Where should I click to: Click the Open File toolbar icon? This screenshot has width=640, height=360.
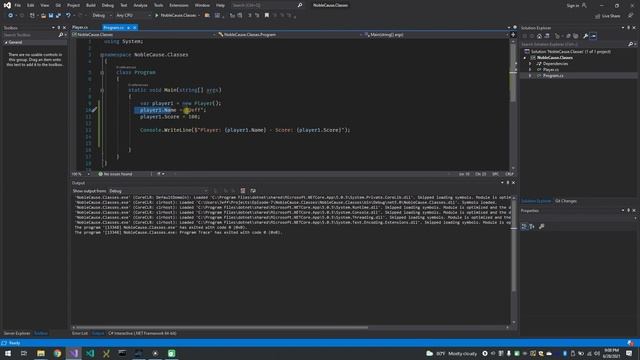43,16
